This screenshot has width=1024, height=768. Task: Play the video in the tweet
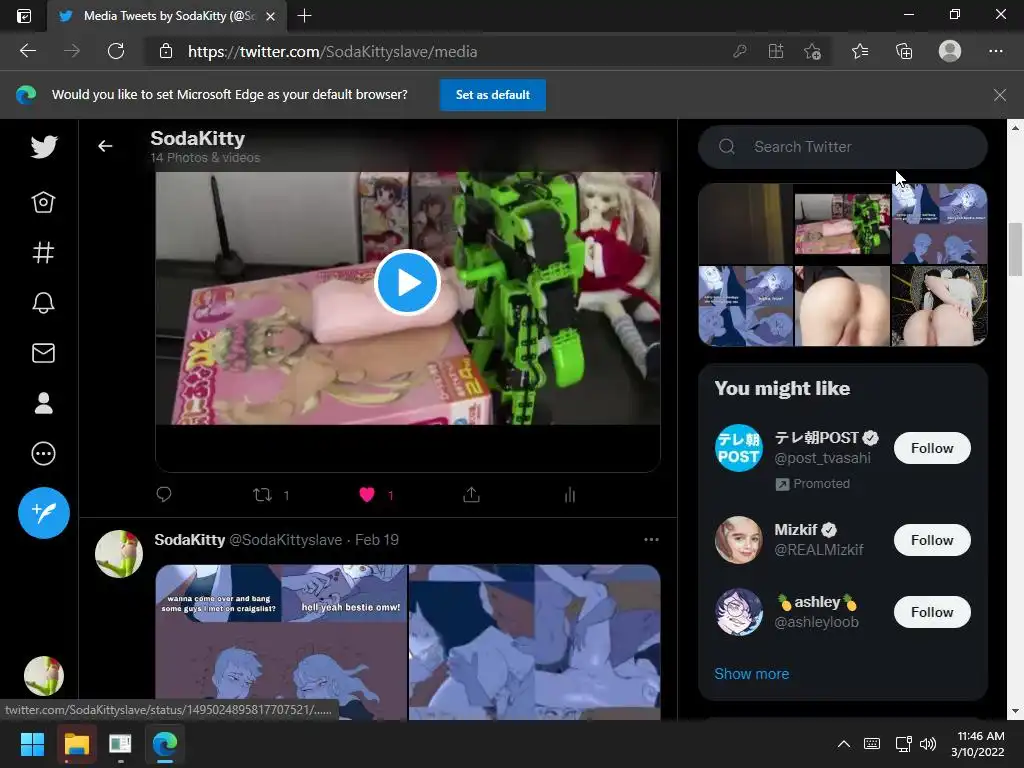pos(407,283)
